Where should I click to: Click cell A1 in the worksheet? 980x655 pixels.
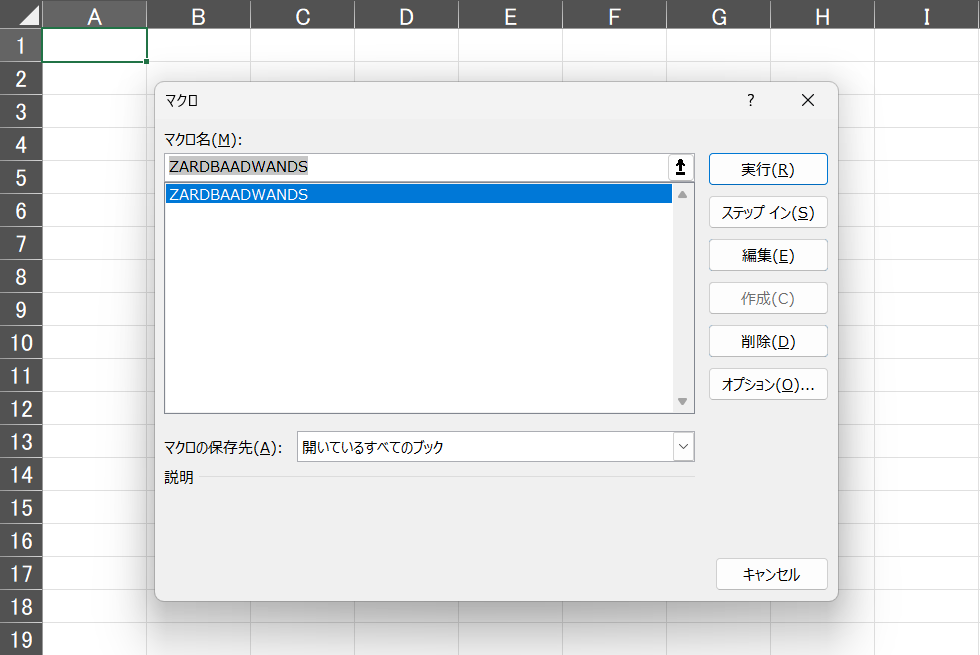coord(94,46)
